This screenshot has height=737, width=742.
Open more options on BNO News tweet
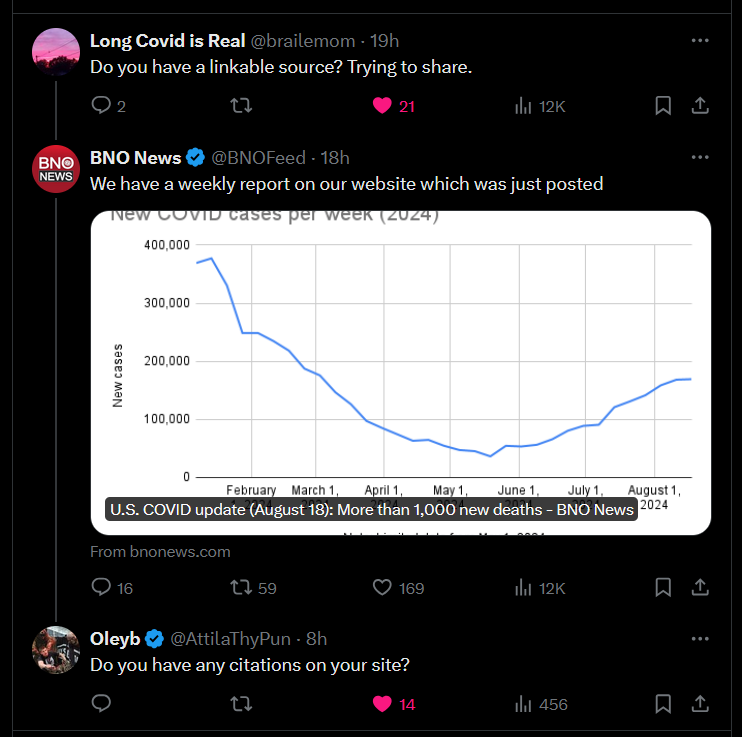point(700,157)
